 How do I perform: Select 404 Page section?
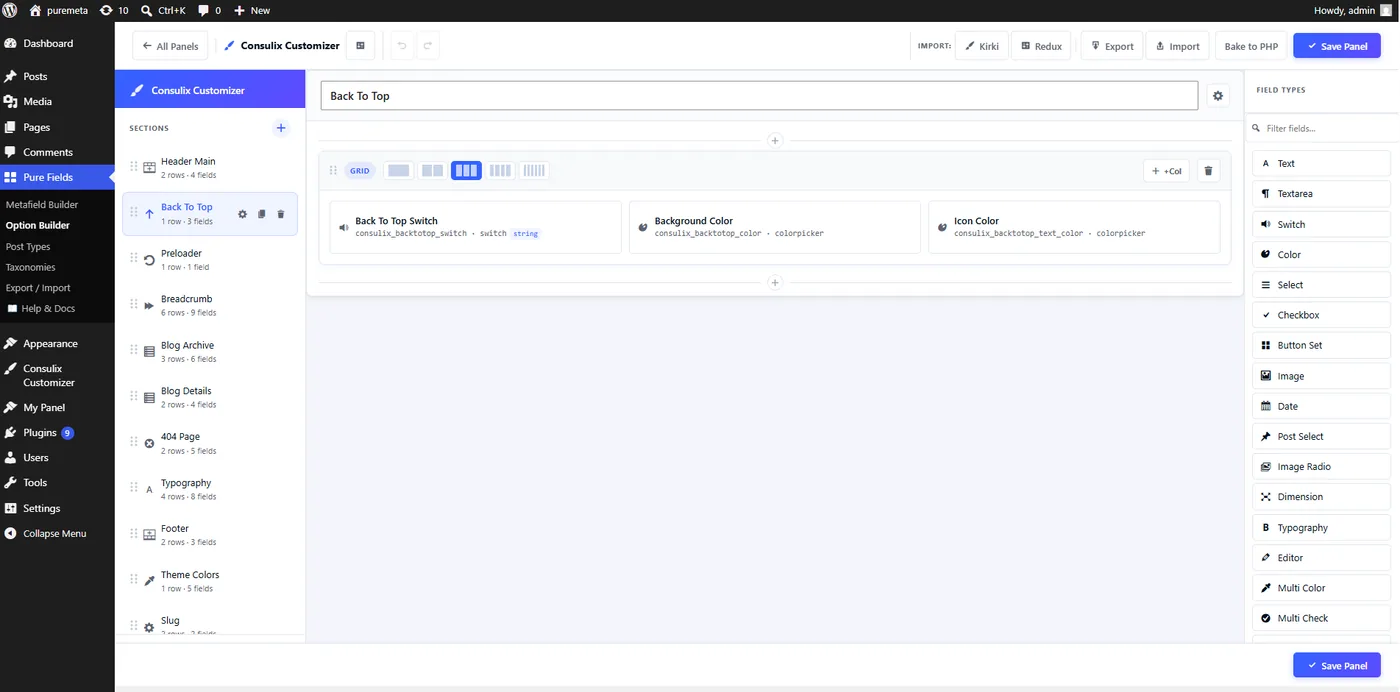pyautogui.click(x=210, y=443)
